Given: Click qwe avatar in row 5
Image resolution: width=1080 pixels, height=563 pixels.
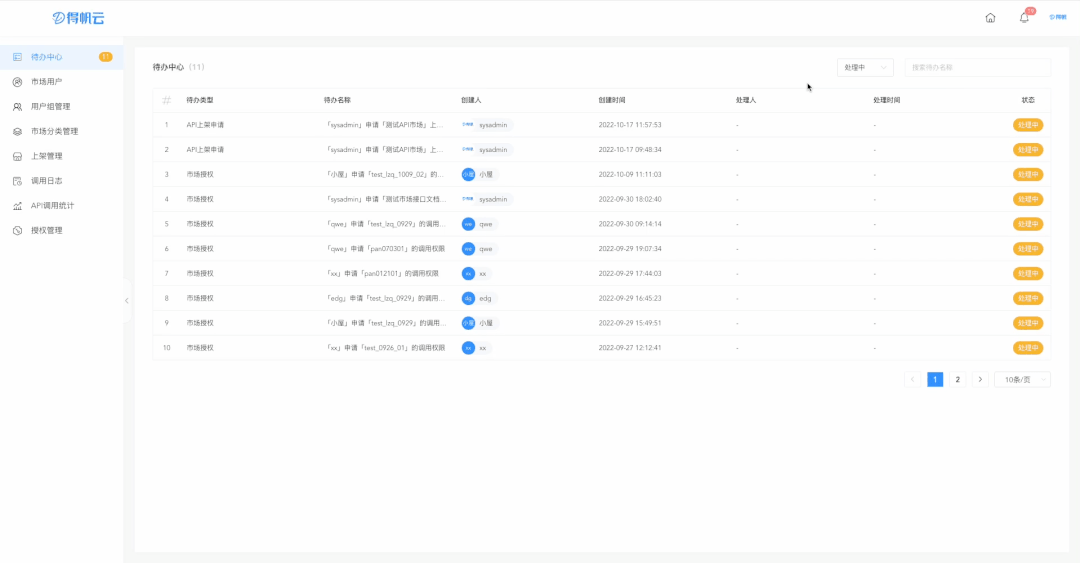Looking at the screenshot, I should pyautogui.click(x=468, y=224).
